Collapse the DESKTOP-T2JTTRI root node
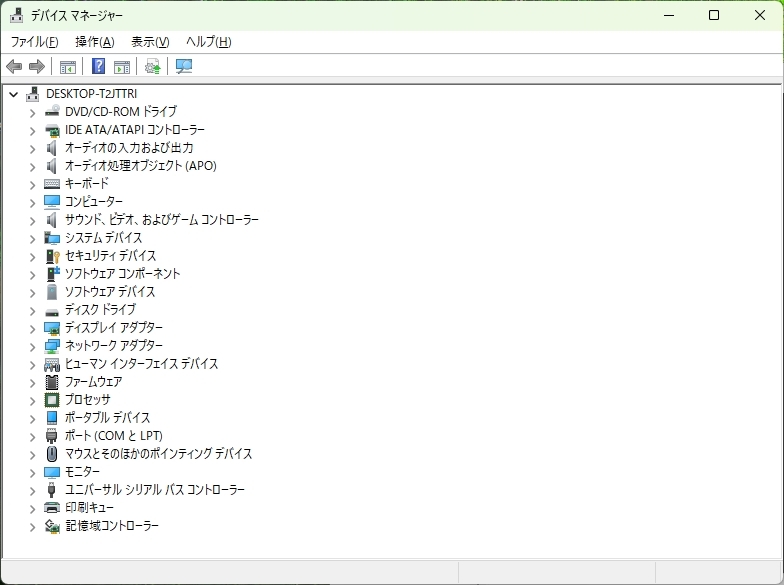This screenshot has height=585, width=784. [14, 94]
